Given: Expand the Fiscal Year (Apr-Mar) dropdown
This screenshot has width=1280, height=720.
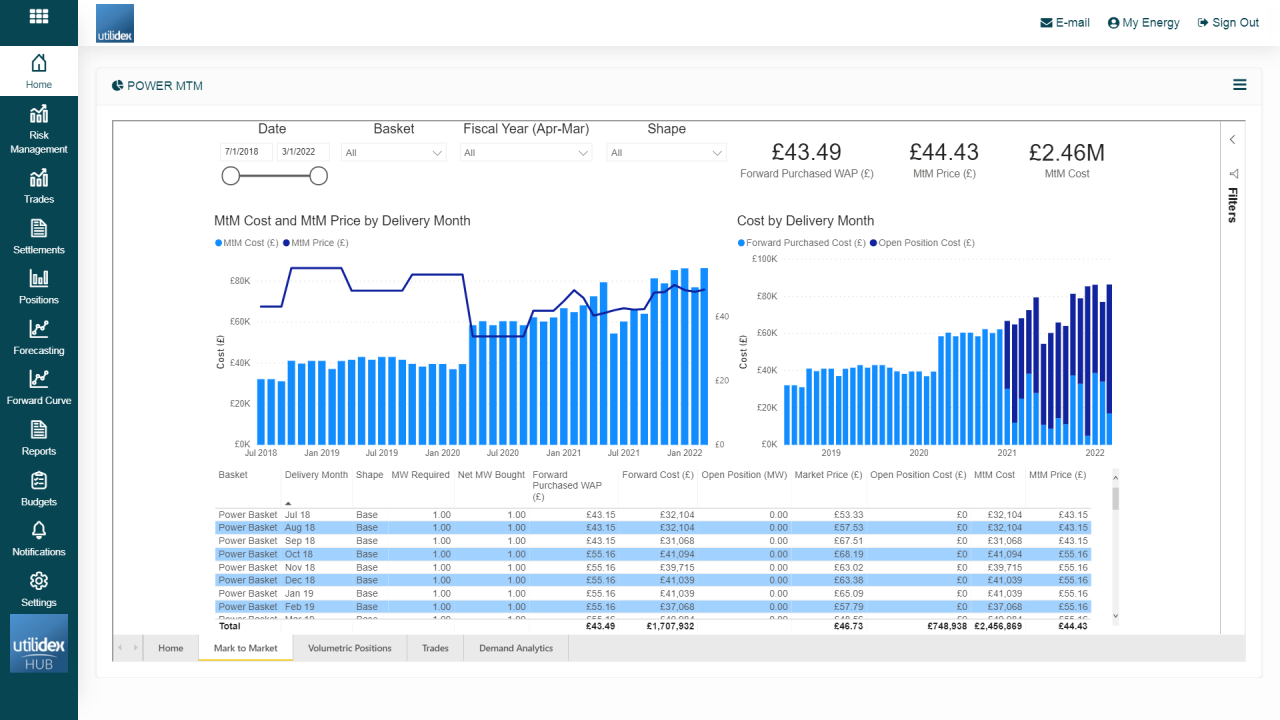Looking at the screenshot, I should [x=526, y=153].
